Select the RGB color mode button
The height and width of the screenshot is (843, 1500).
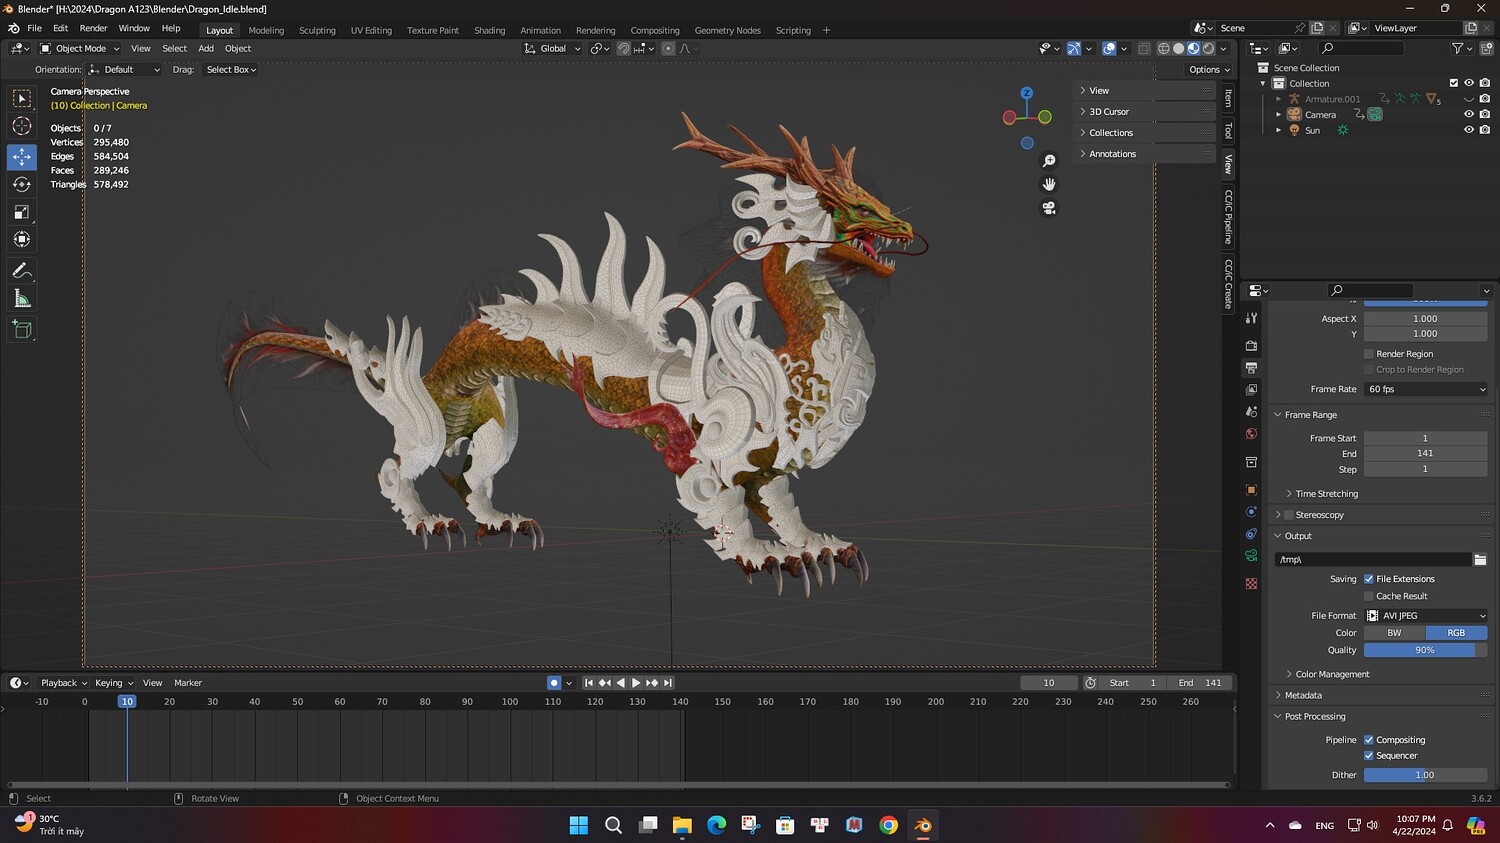1456,633
